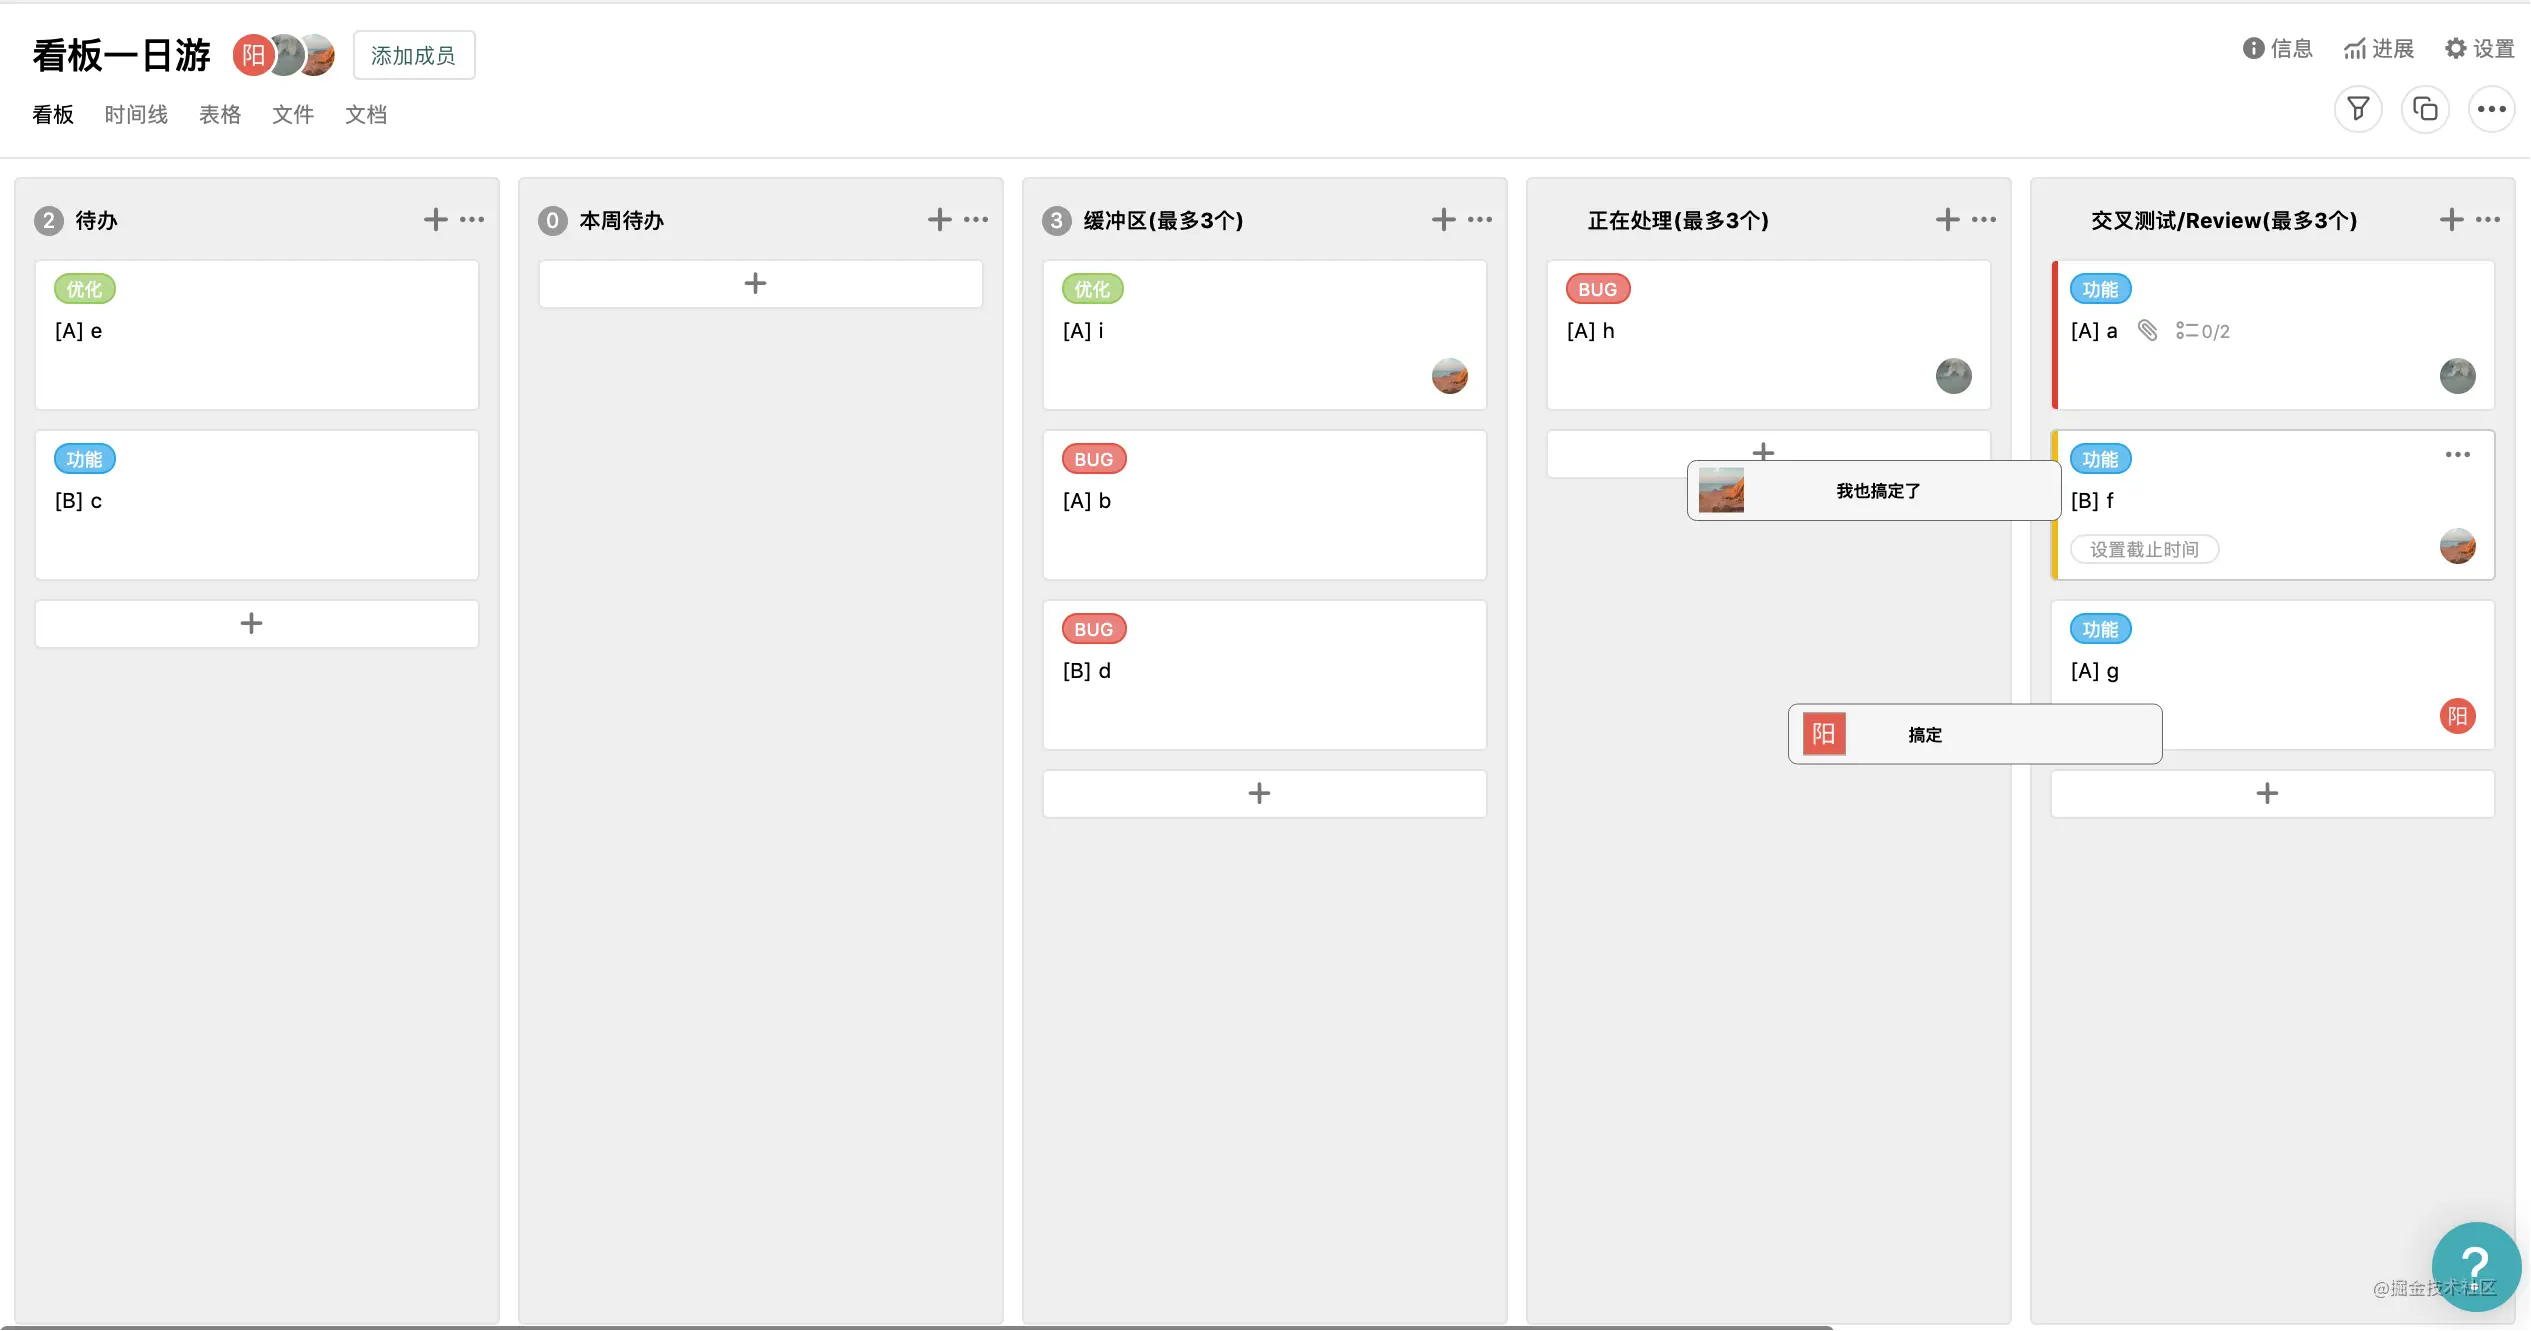Click 设置截止时间 on card [B] f
Viewport: 2531px width, 1331px height.
click(2144, 549)
